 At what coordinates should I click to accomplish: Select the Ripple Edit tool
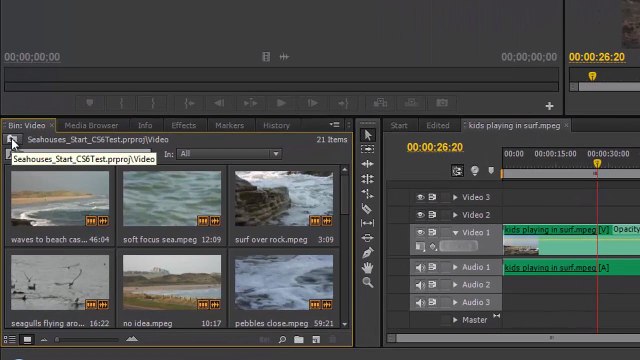coord(367,164)
